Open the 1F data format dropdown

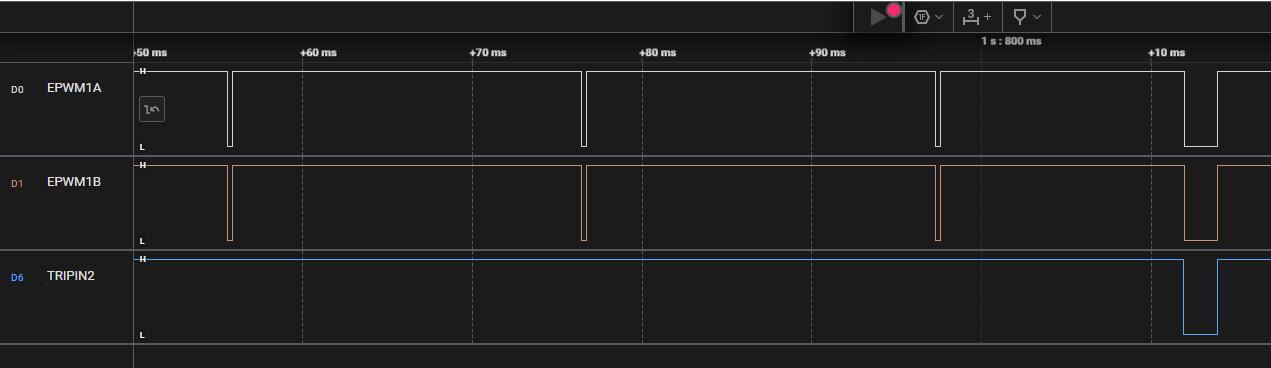[928, 17]
